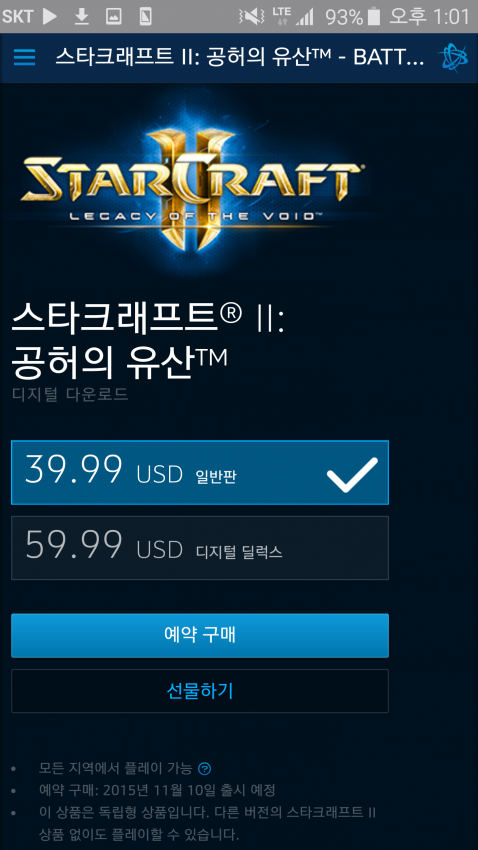This screenshot has height=850, width=478.
Task: Tap the clock showing 오후 1:01
Action: pyautogui.click(x=430, y=17)
